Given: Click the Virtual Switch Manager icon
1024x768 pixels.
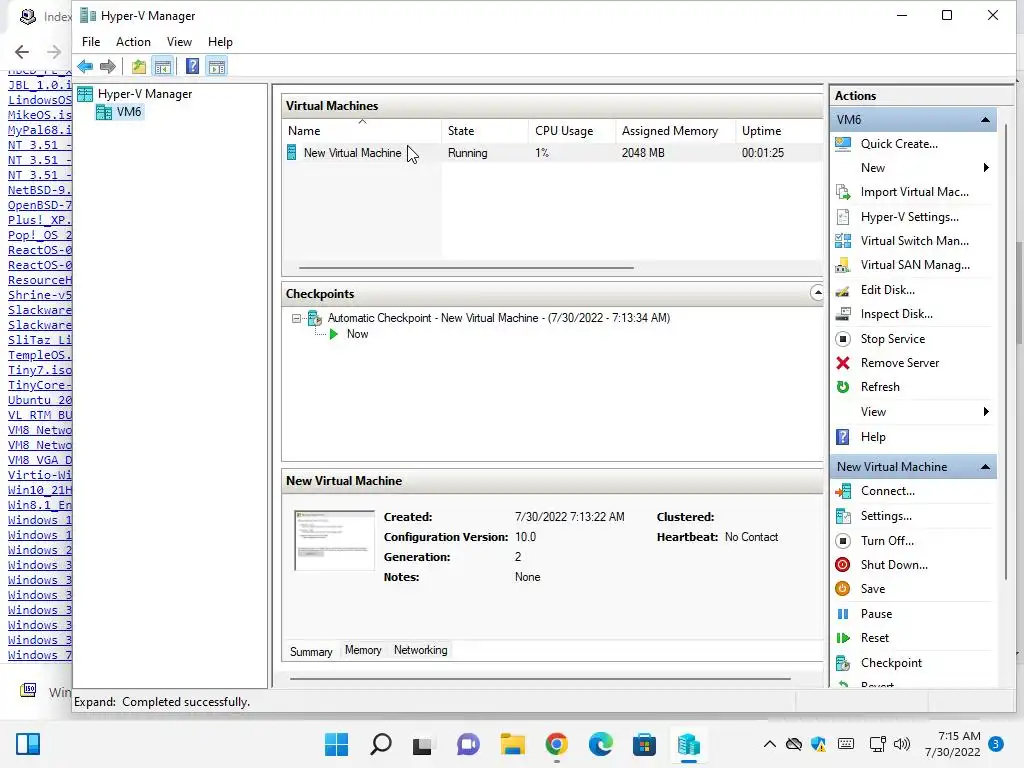Looking at the screenshot, I should tap(843, 241).
